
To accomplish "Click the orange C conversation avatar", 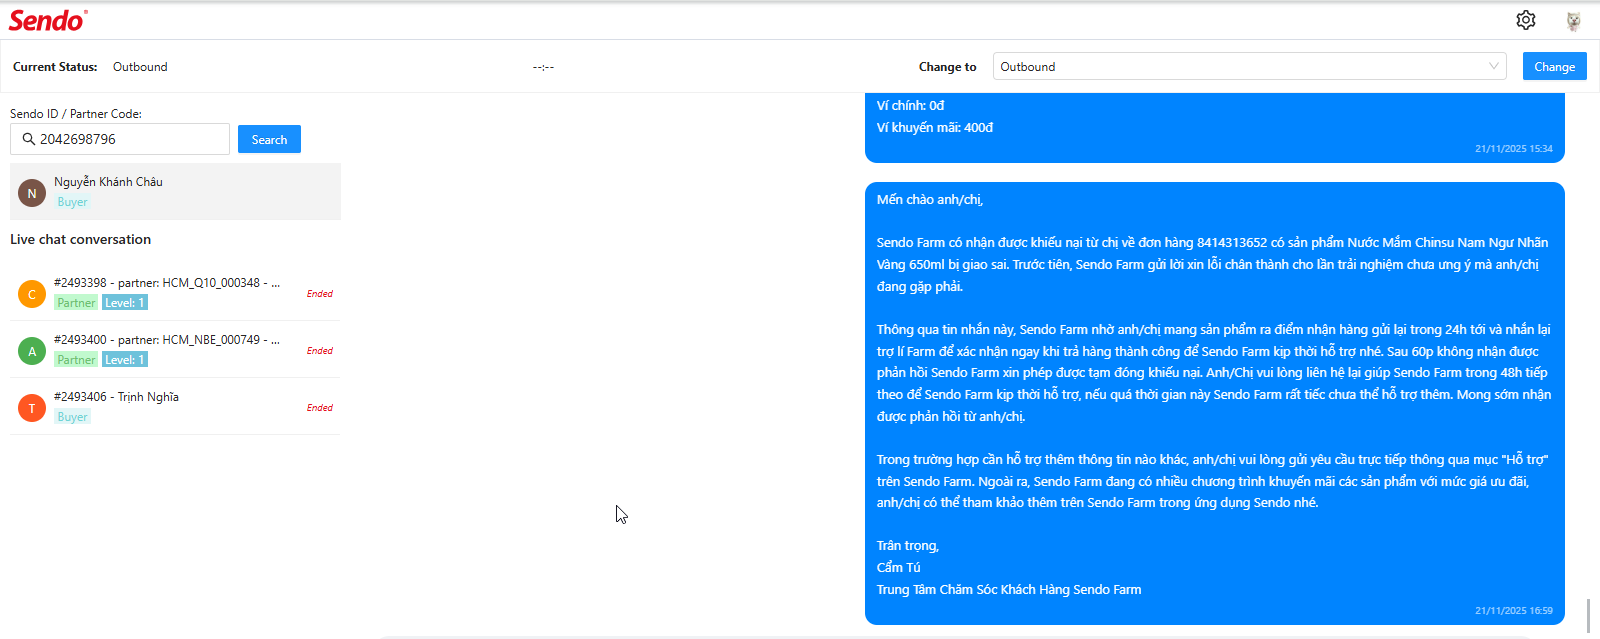I will [32, 294].
